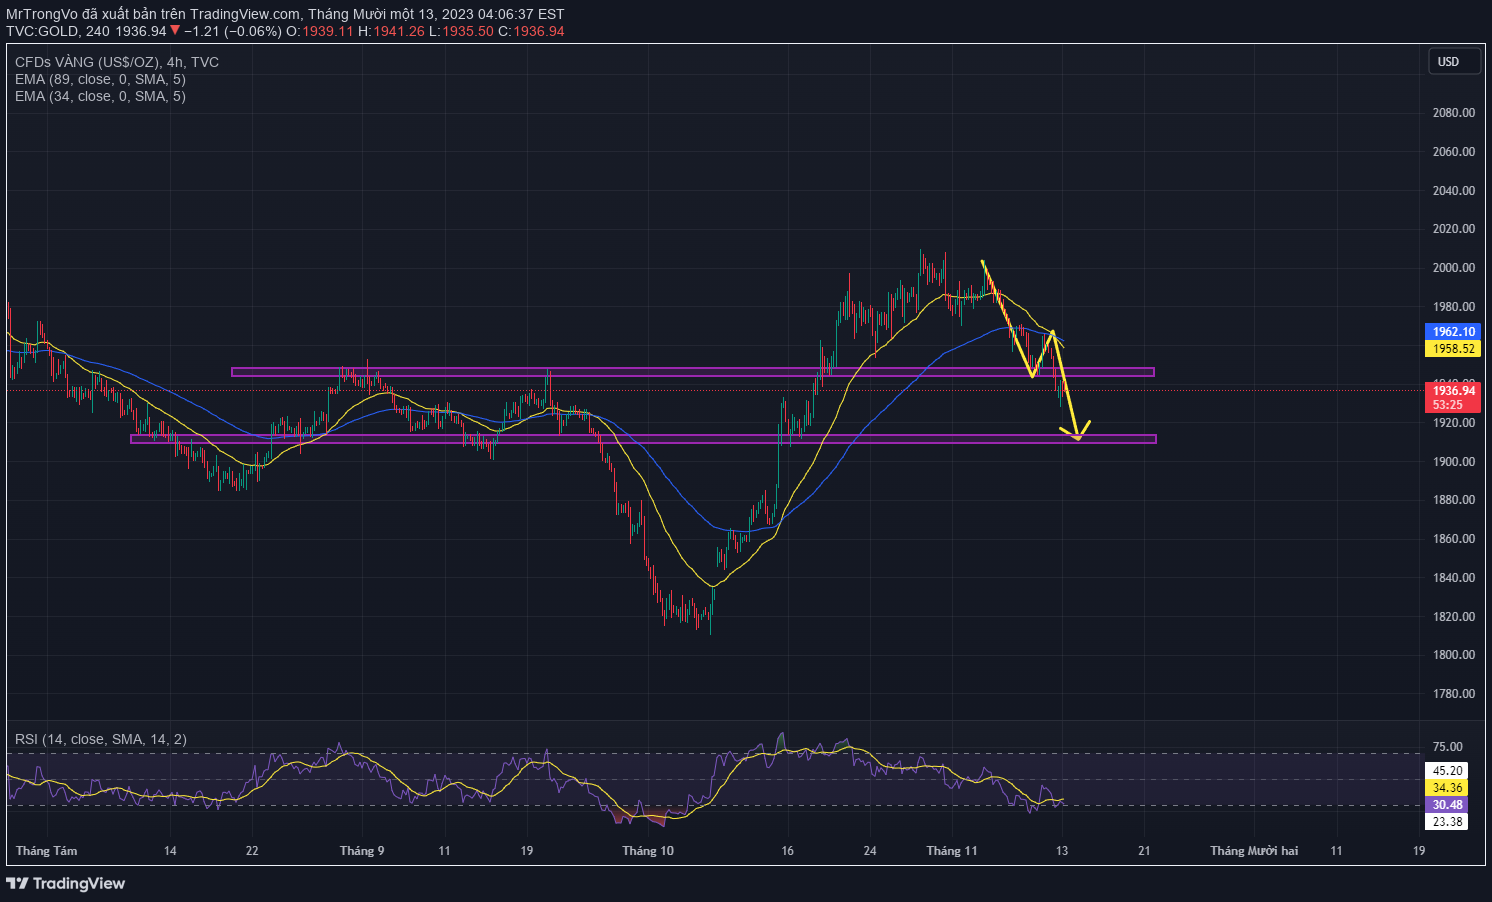Click the 1780.00 price axis label

1454,694
